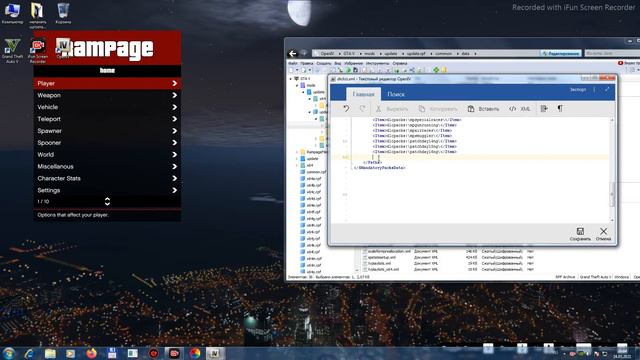Click the editor scroll down arrow
Screen dimensions: 640x360
pyautogui.click(x=611, y=220)
